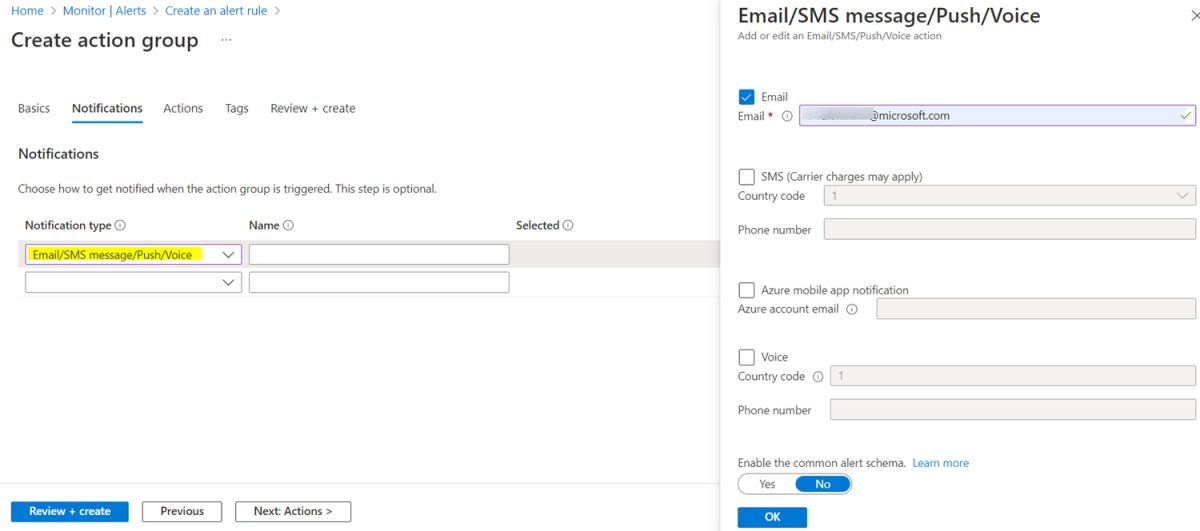Tick the Voice checkbox
Image resolution: width=1200 pixels, height=531 pixels.
coord(746,357)
